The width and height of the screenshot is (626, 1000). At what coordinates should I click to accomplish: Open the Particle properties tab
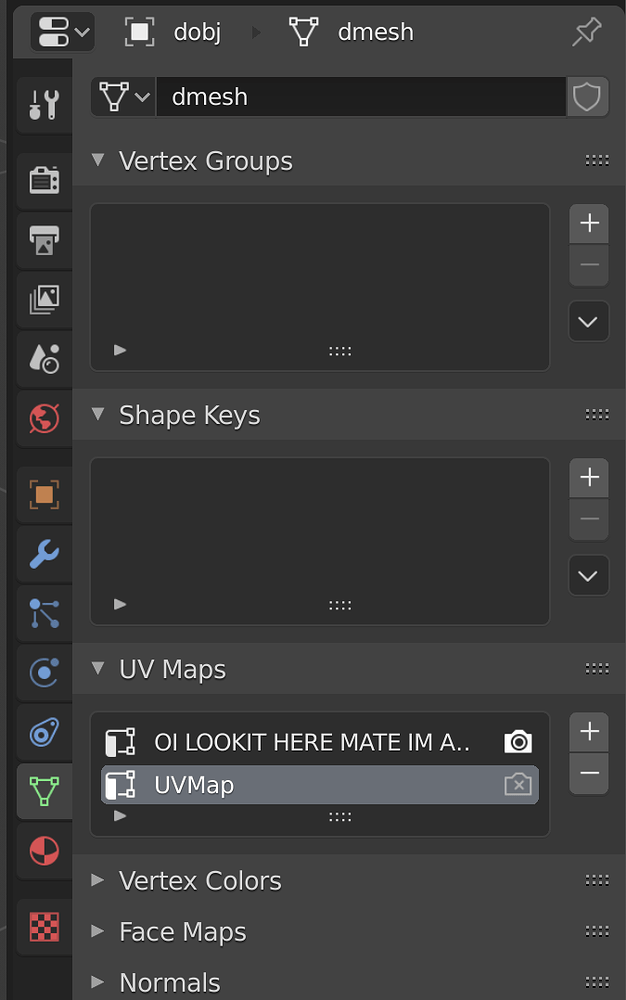(44, 613)
